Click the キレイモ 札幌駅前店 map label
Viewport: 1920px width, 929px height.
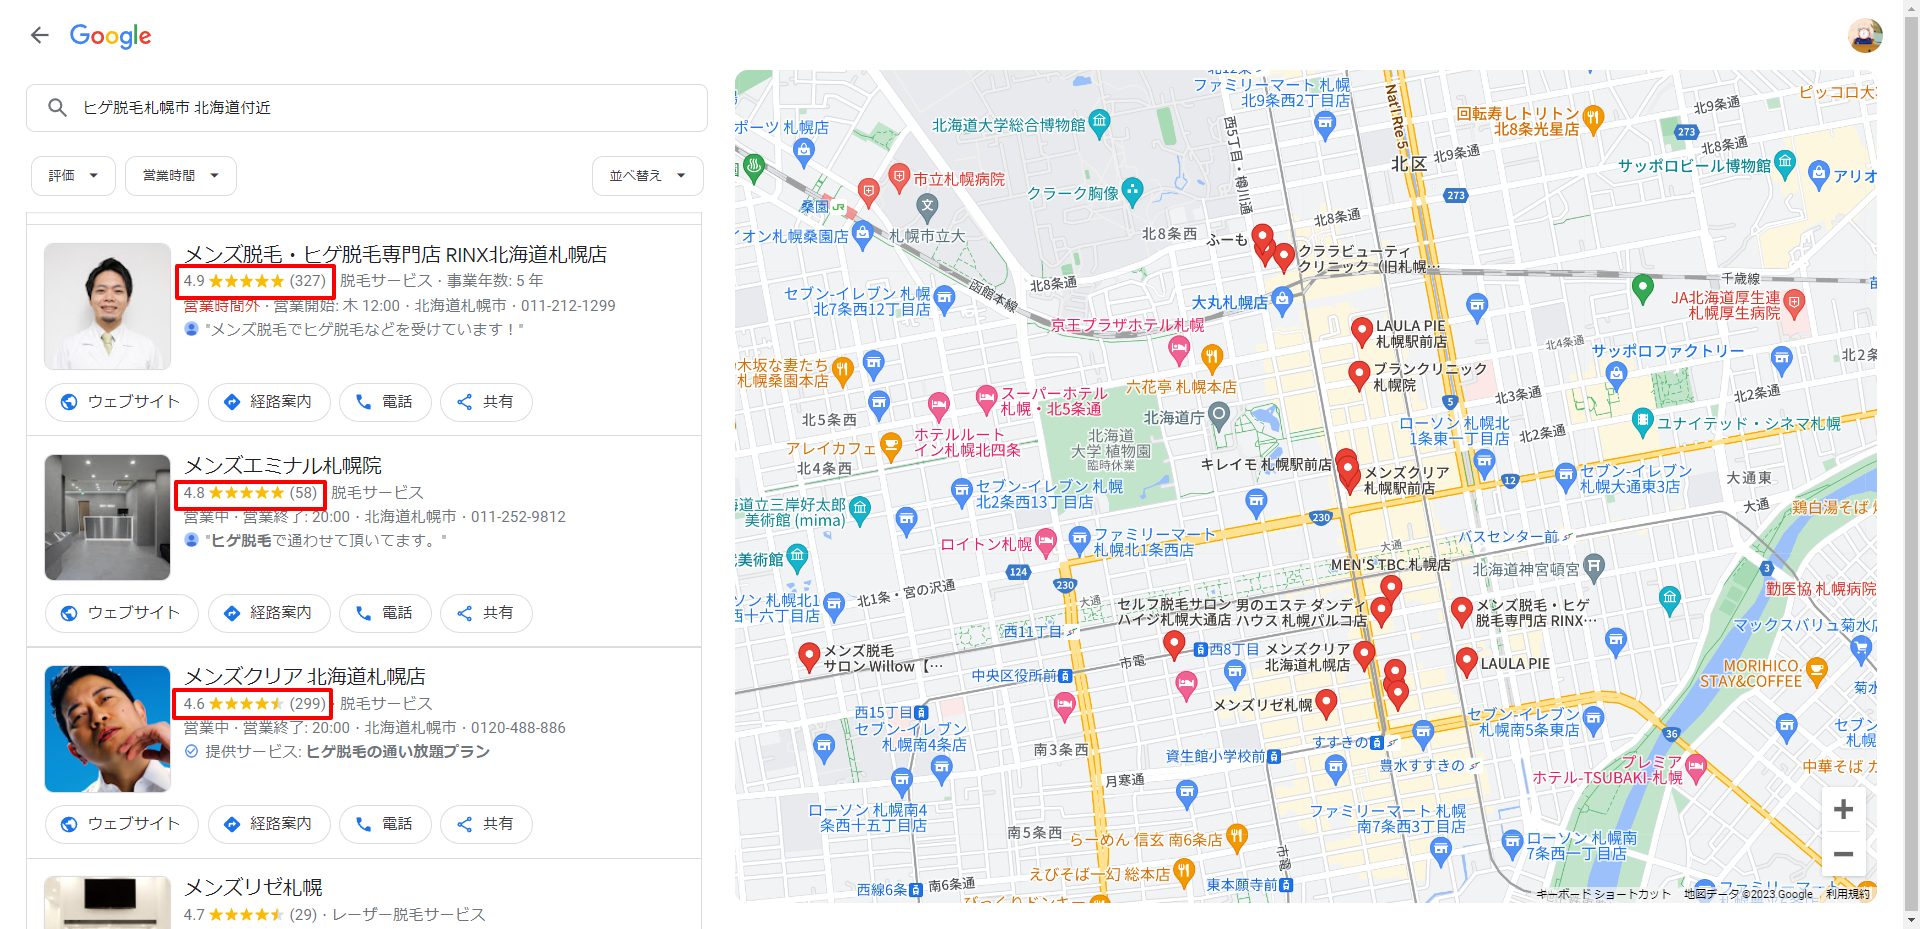click(x=1266, y=464)
